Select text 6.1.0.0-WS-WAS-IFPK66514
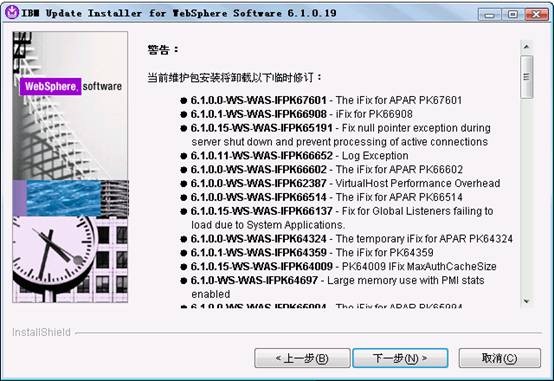Viewport: 554px width, 381px height. pos(258,197)
